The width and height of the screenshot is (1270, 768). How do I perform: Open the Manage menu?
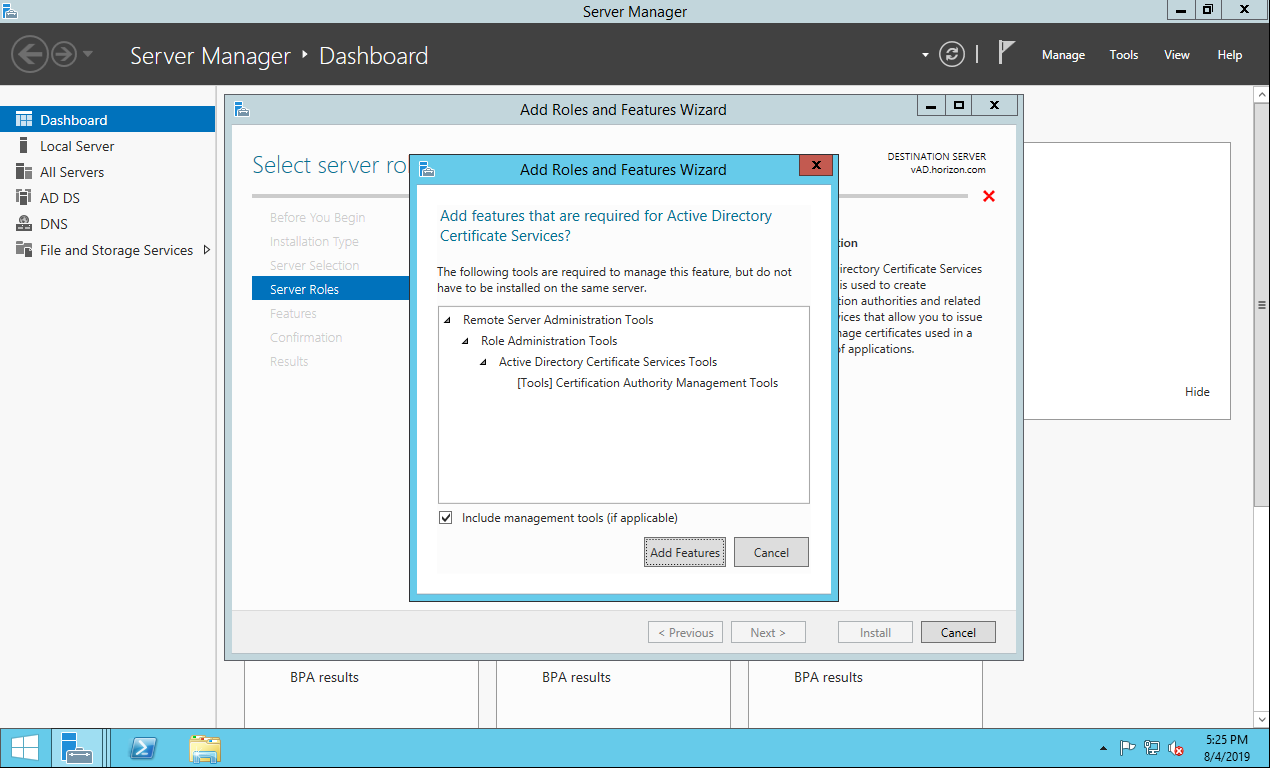[x=1063, y=55]
